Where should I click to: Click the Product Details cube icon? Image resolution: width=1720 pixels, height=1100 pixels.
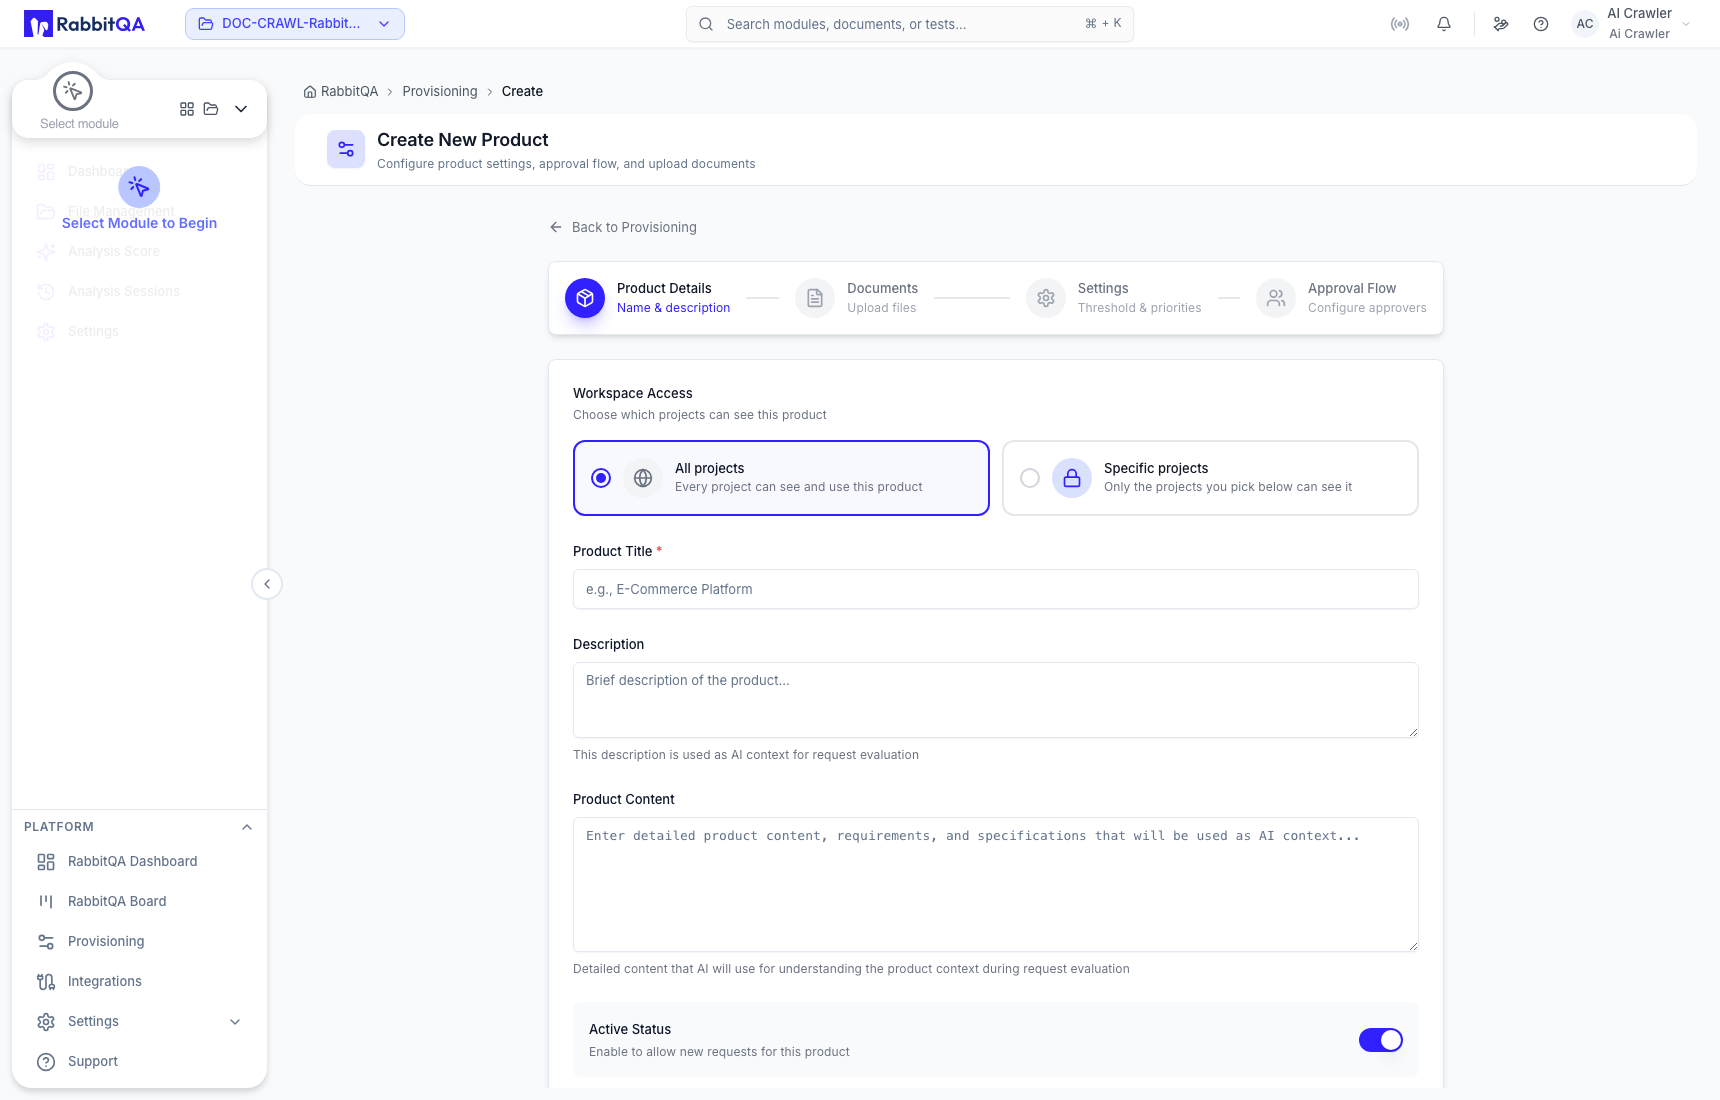click(x=585, y=298)
